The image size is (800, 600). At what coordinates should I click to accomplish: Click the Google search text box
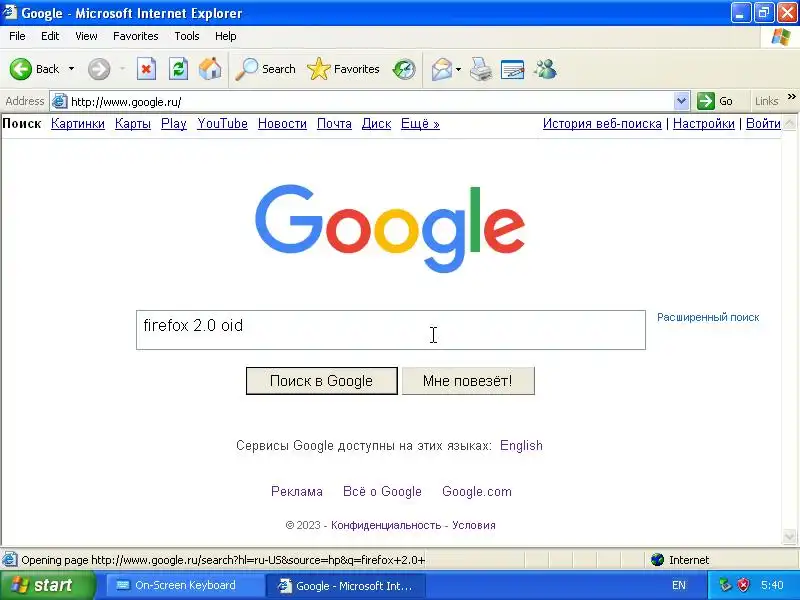[x=391, y=330]
